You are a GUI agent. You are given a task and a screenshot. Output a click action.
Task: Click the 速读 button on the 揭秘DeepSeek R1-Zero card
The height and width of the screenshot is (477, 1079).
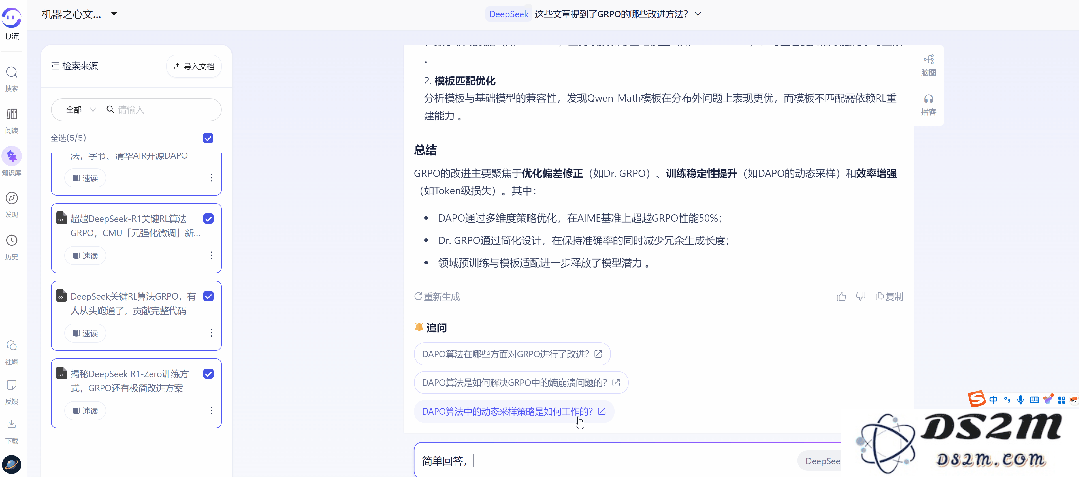tap(85, 410)
